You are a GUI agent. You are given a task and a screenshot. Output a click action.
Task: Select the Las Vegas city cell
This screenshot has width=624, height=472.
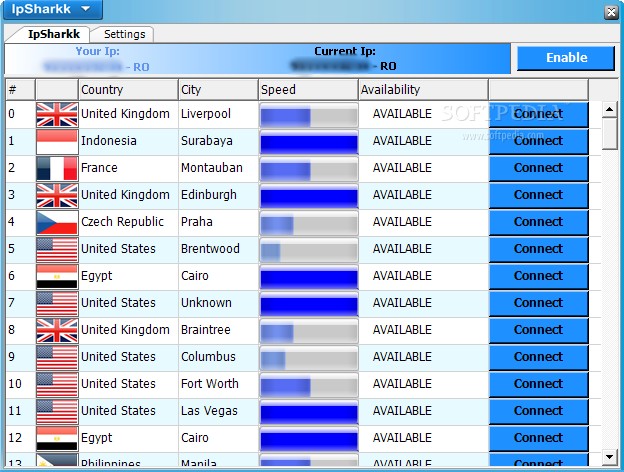tap(218, 411)
